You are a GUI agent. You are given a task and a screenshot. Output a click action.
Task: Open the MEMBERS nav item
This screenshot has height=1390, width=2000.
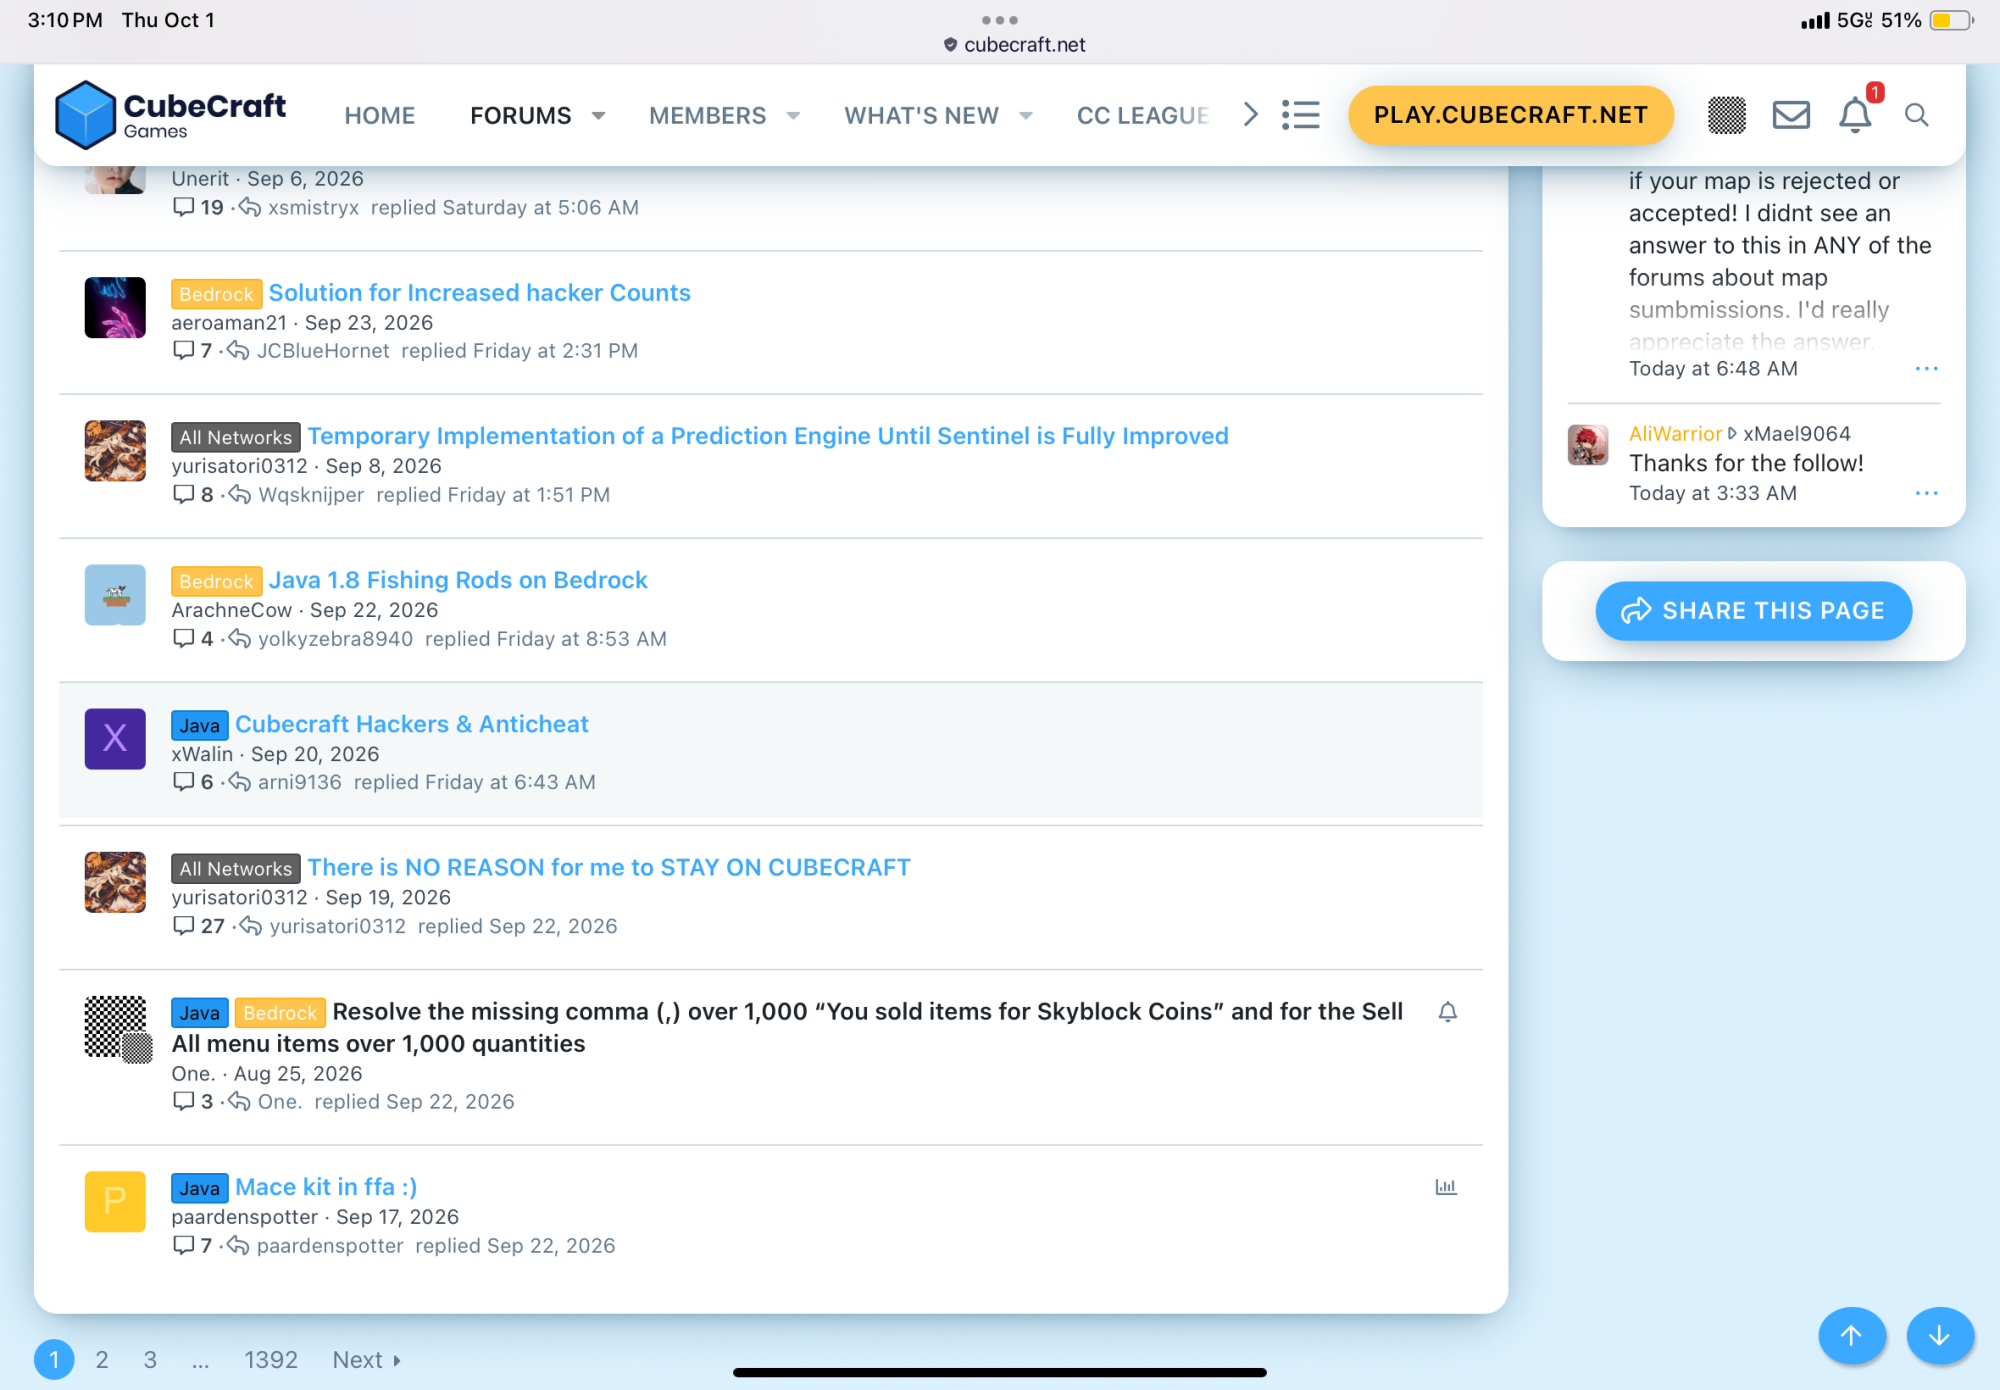tap(708, 116)
